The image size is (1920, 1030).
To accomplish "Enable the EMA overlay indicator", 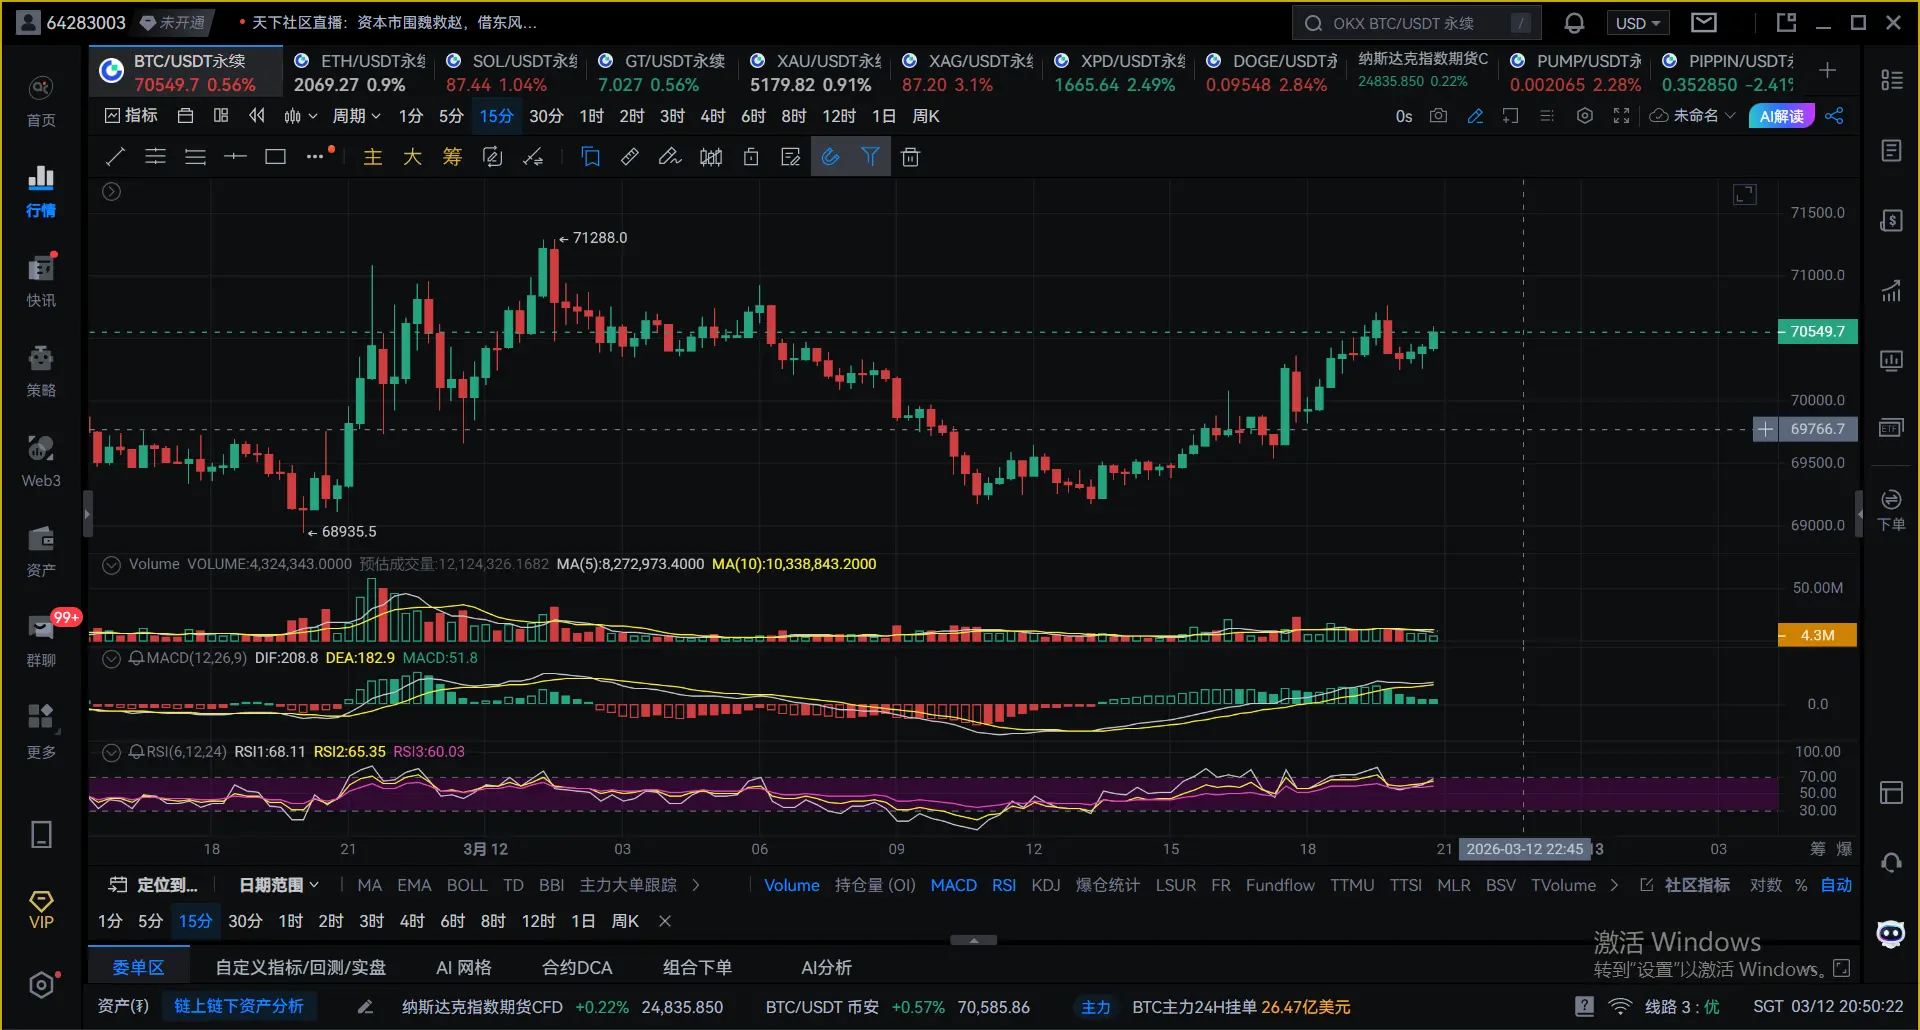I will [414, 885].
